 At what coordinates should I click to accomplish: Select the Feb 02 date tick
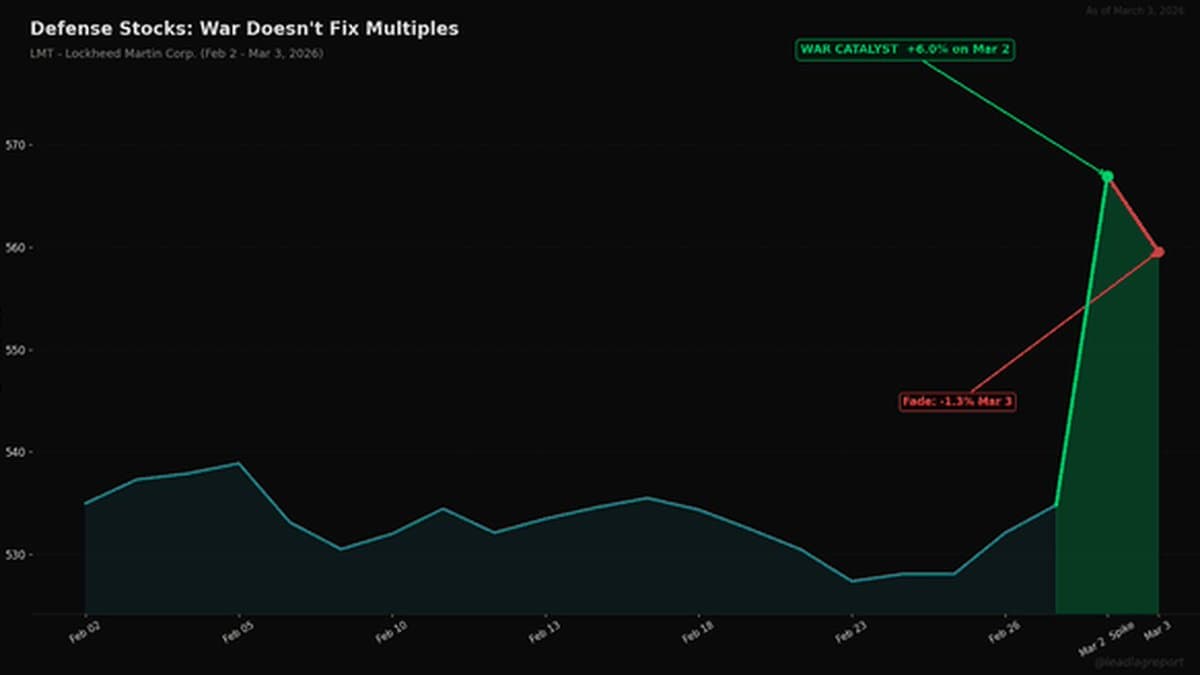point(82,632)
